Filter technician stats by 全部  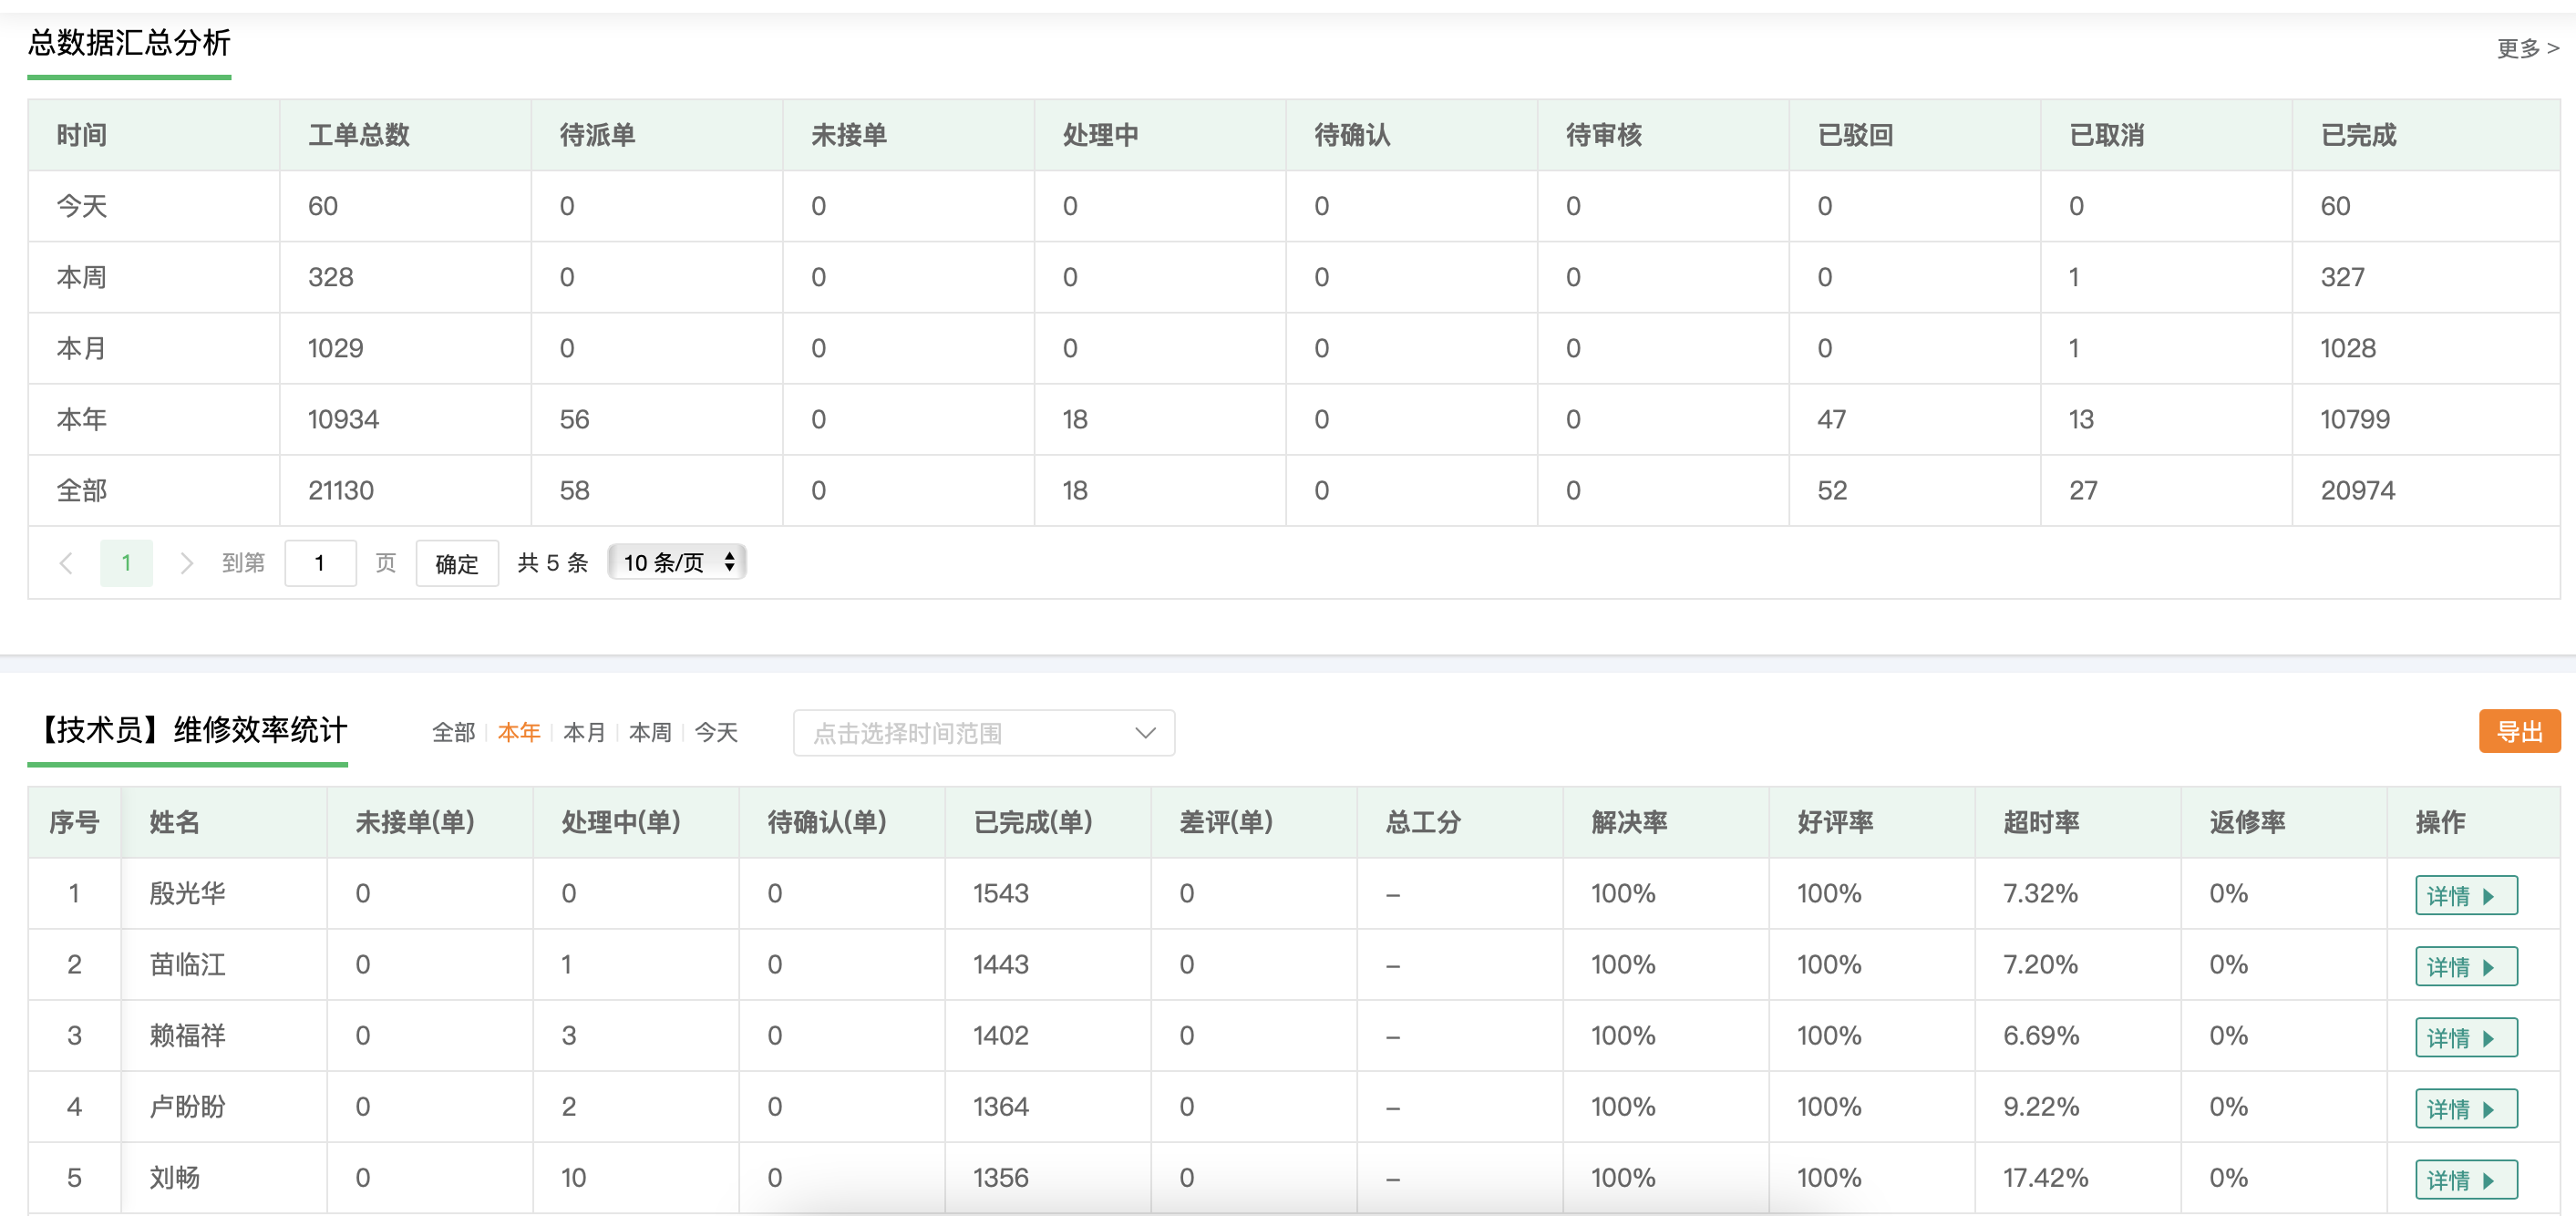pyautogui.click(x=453, y=732)
